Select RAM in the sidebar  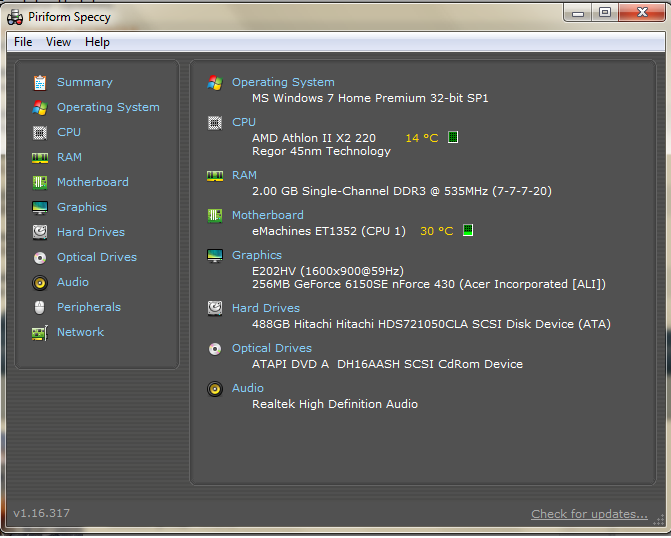pos(69,157)
